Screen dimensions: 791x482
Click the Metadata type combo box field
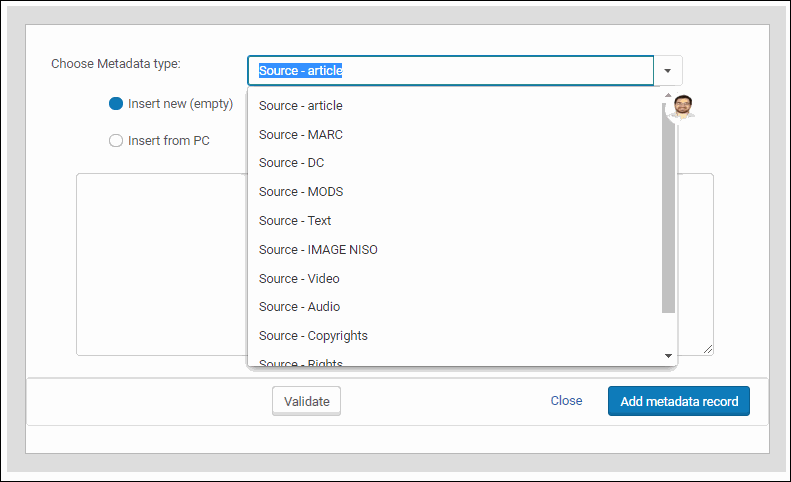tap(450, 71)
